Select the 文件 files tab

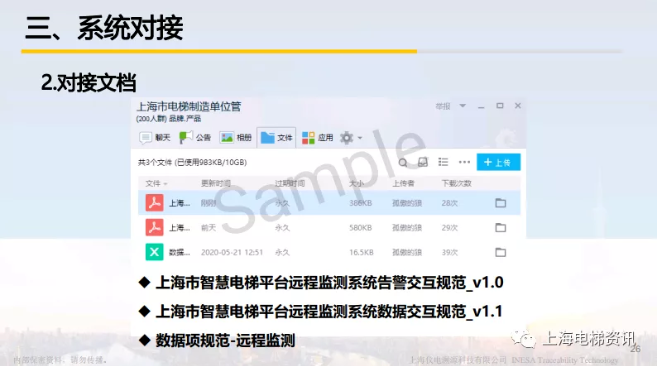(x=276, y=138)
